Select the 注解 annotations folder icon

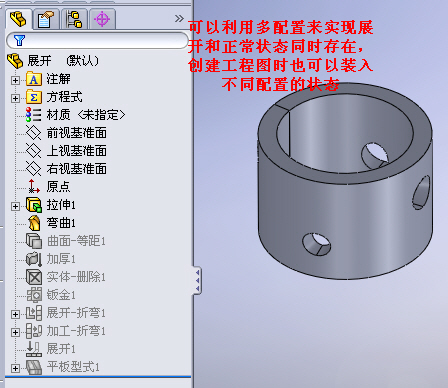(x=34, y=79)
